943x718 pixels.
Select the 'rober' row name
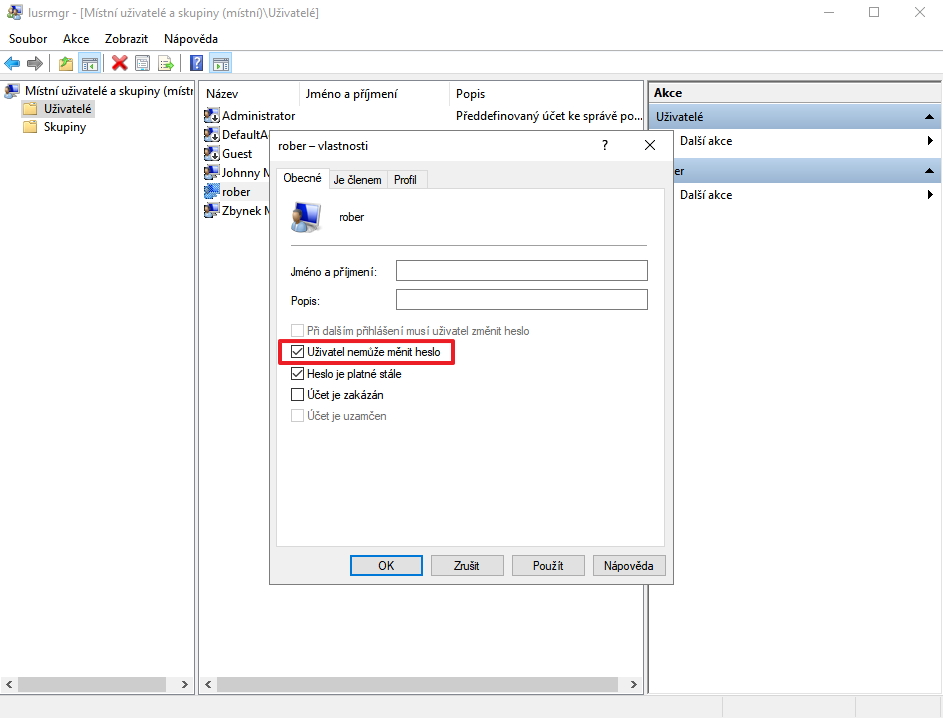236,192
